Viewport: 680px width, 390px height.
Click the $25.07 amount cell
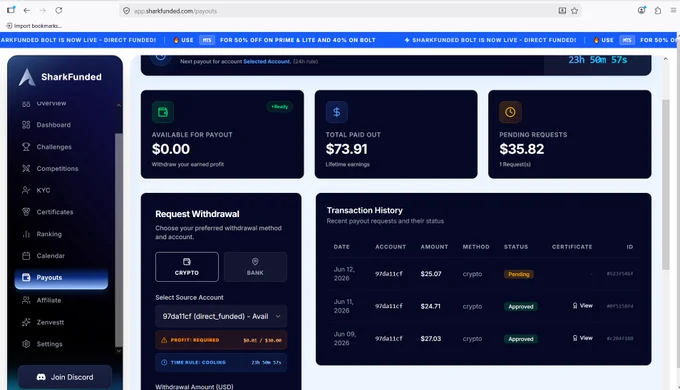(x=431, y=274)
